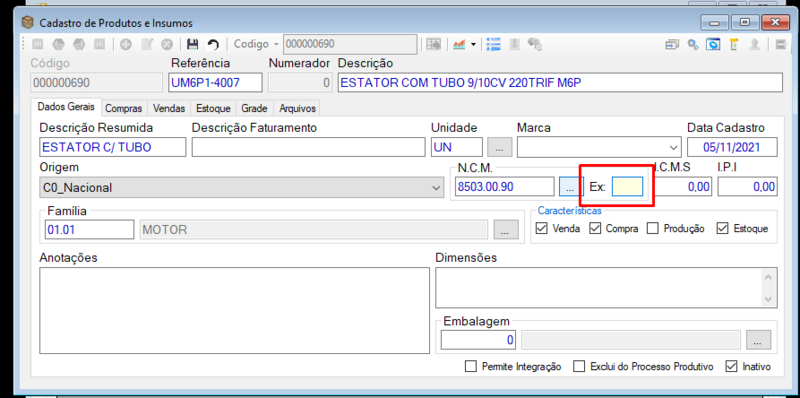Click the I.C.M.S value field

tap(682, 187)
